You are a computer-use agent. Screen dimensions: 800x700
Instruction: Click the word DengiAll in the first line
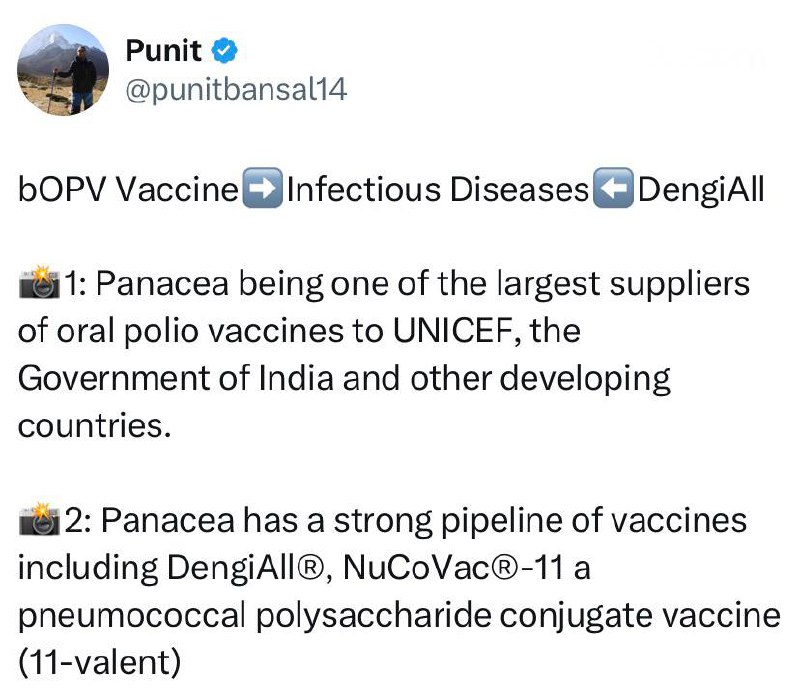tap(700, 189)
